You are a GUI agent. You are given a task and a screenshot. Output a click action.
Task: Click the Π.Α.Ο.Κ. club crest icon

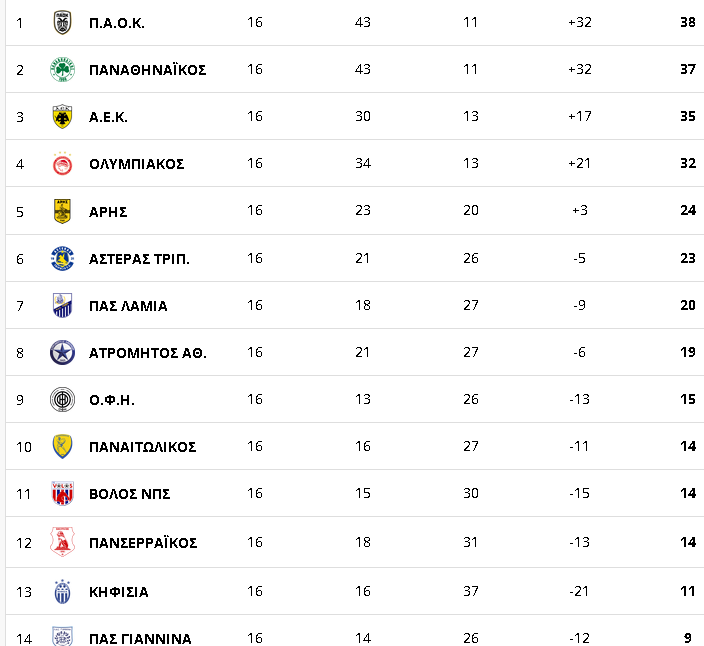(x=62, y=22)
